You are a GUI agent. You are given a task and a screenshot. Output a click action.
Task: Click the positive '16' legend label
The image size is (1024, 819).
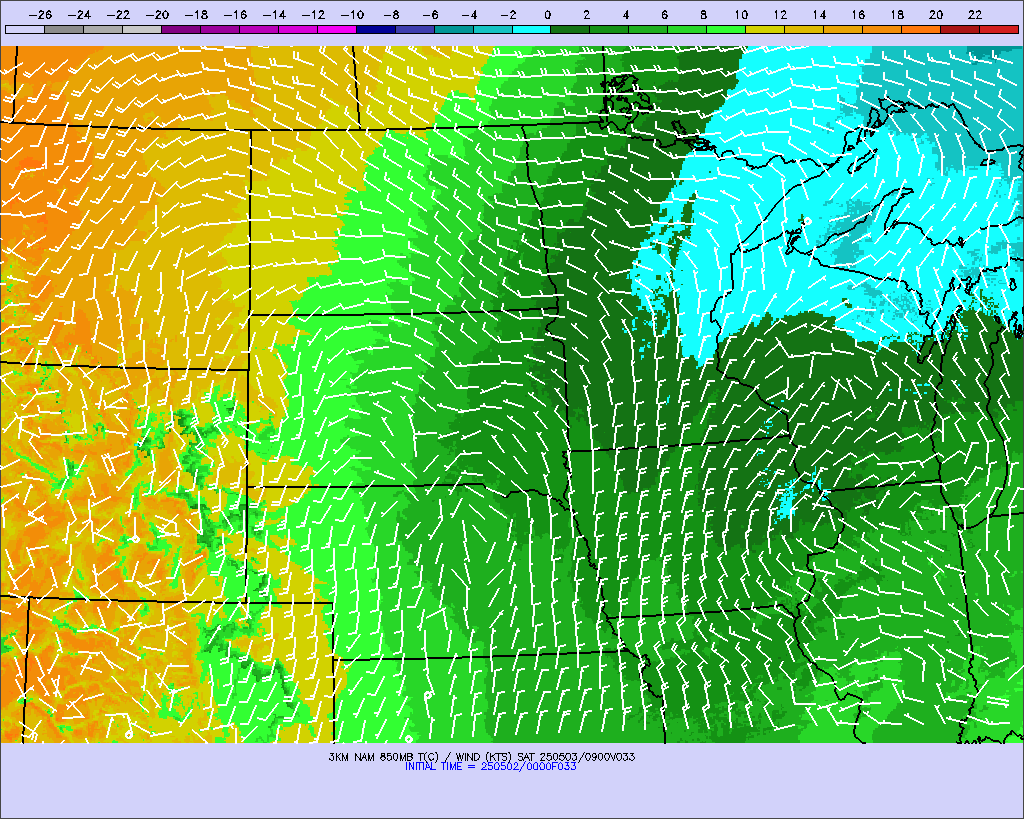858,14
